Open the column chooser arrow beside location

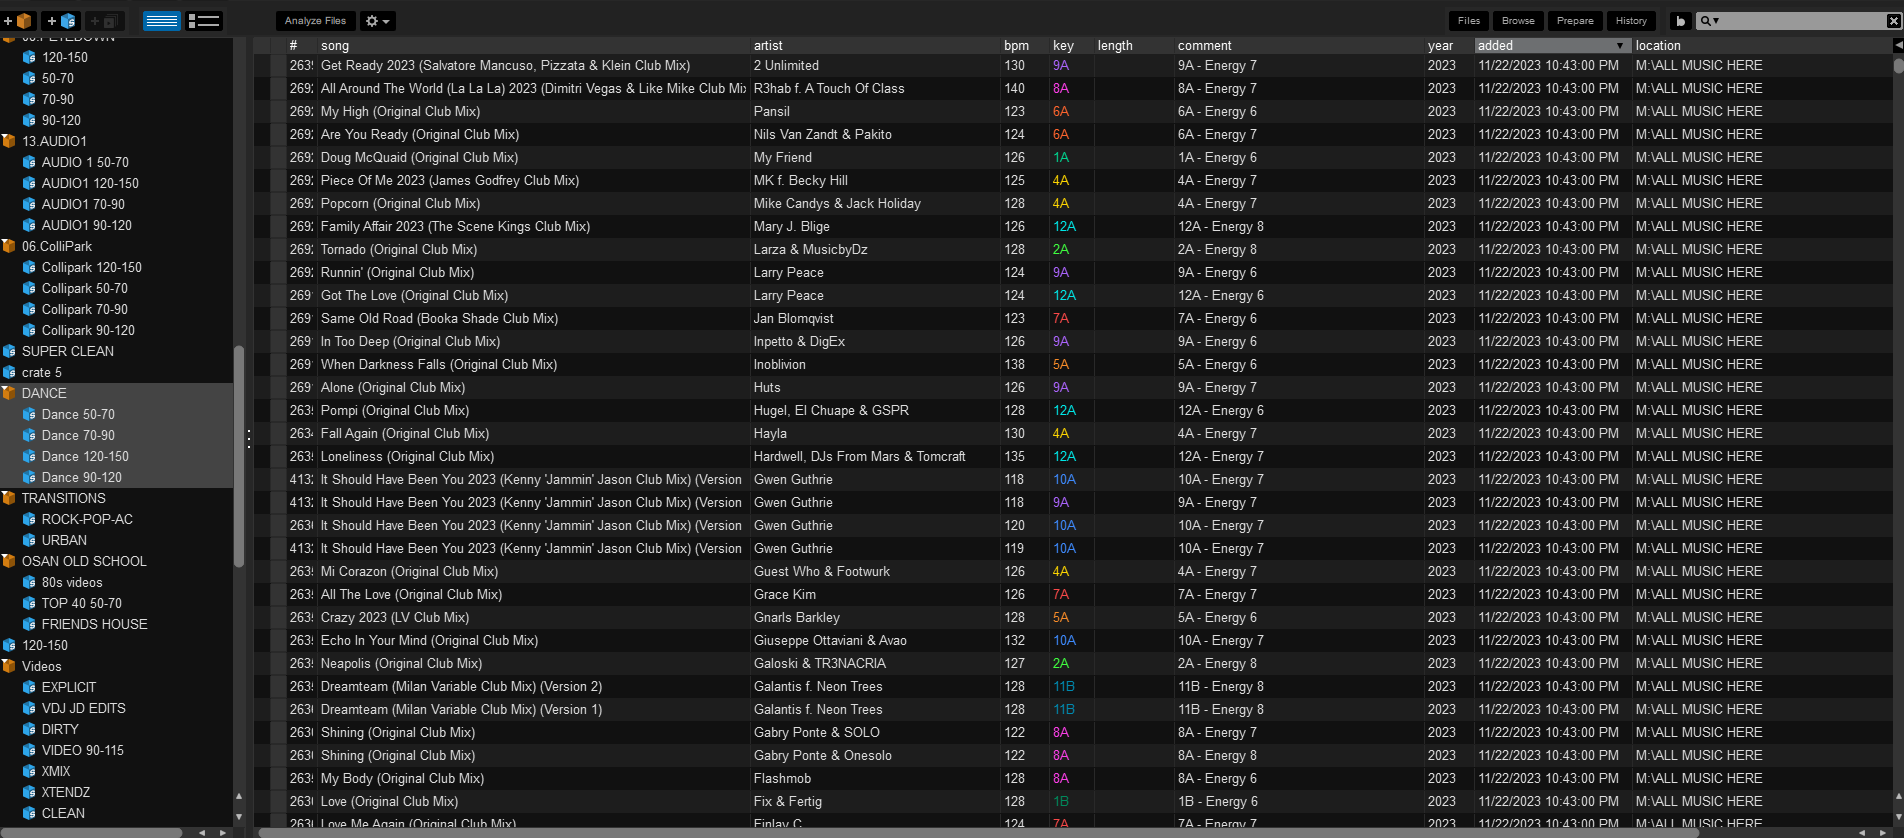pos(1898,45)
